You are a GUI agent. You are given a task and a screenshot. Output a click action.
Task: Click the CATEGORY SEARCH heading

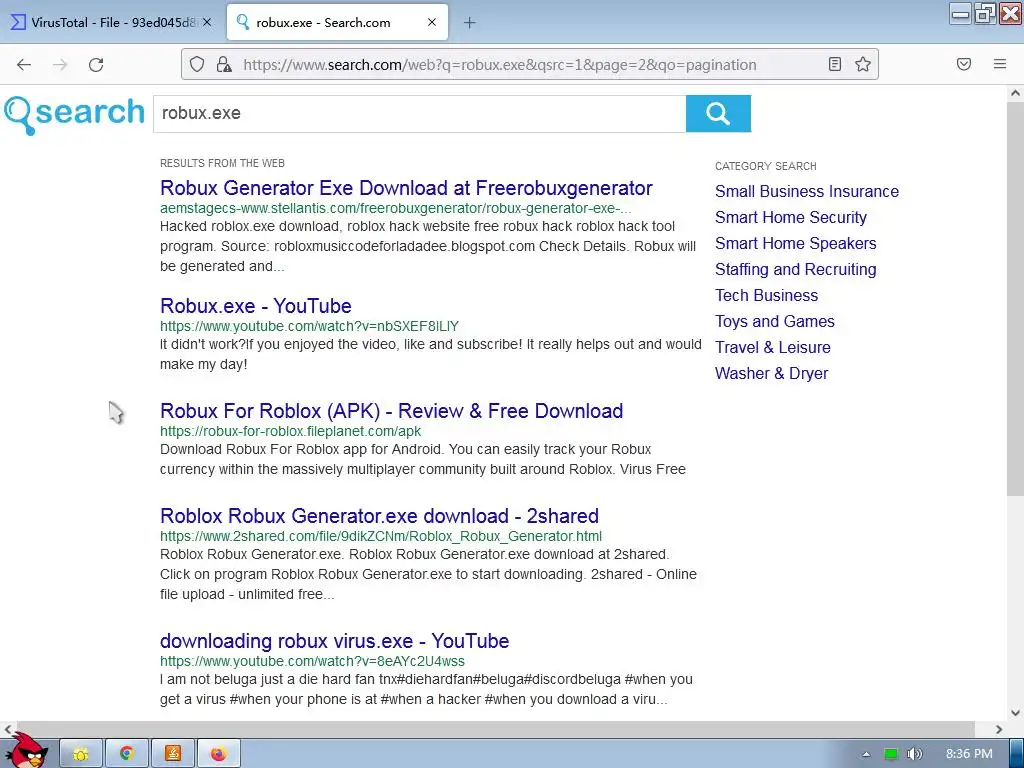[x=765, y=166]
